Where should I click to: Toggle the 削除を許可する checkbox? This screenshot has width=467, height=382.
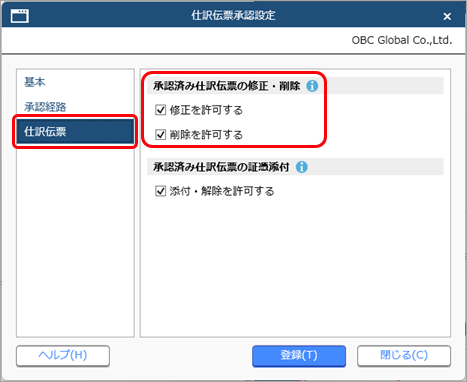pyautogui.click(x=161, y=135)
